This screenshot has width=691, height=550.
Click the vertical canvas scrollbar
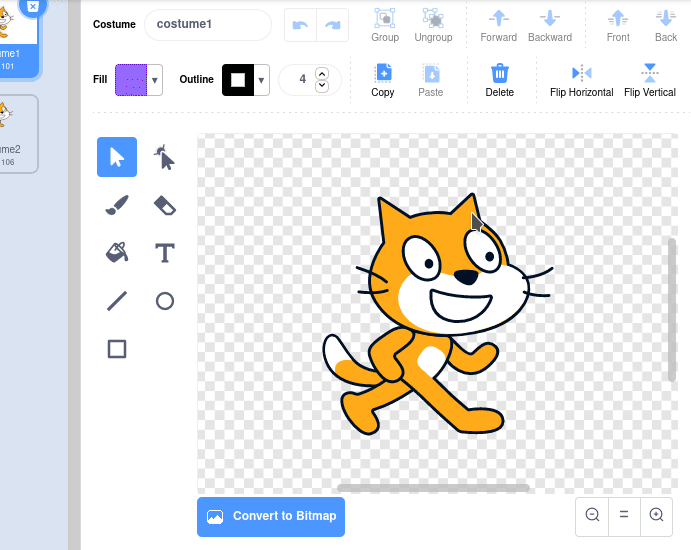tap(672, 310)
